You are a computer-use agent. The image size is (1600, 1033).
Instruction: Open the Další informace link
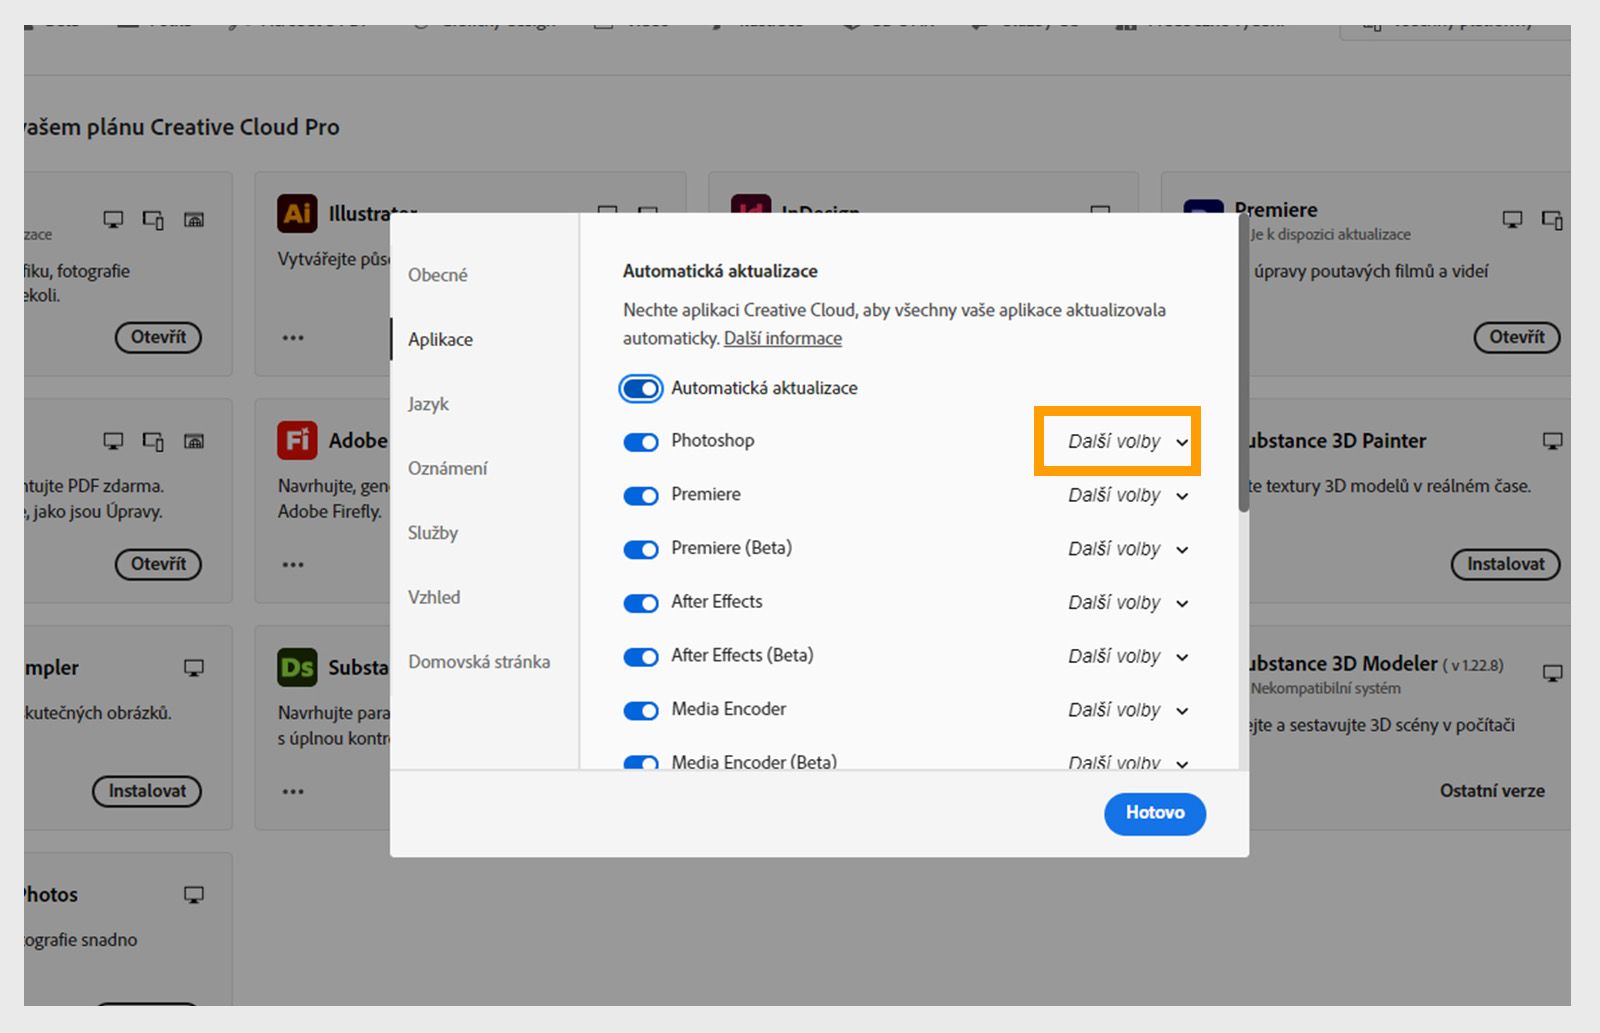pyautogui.click(x=783, y=338)
